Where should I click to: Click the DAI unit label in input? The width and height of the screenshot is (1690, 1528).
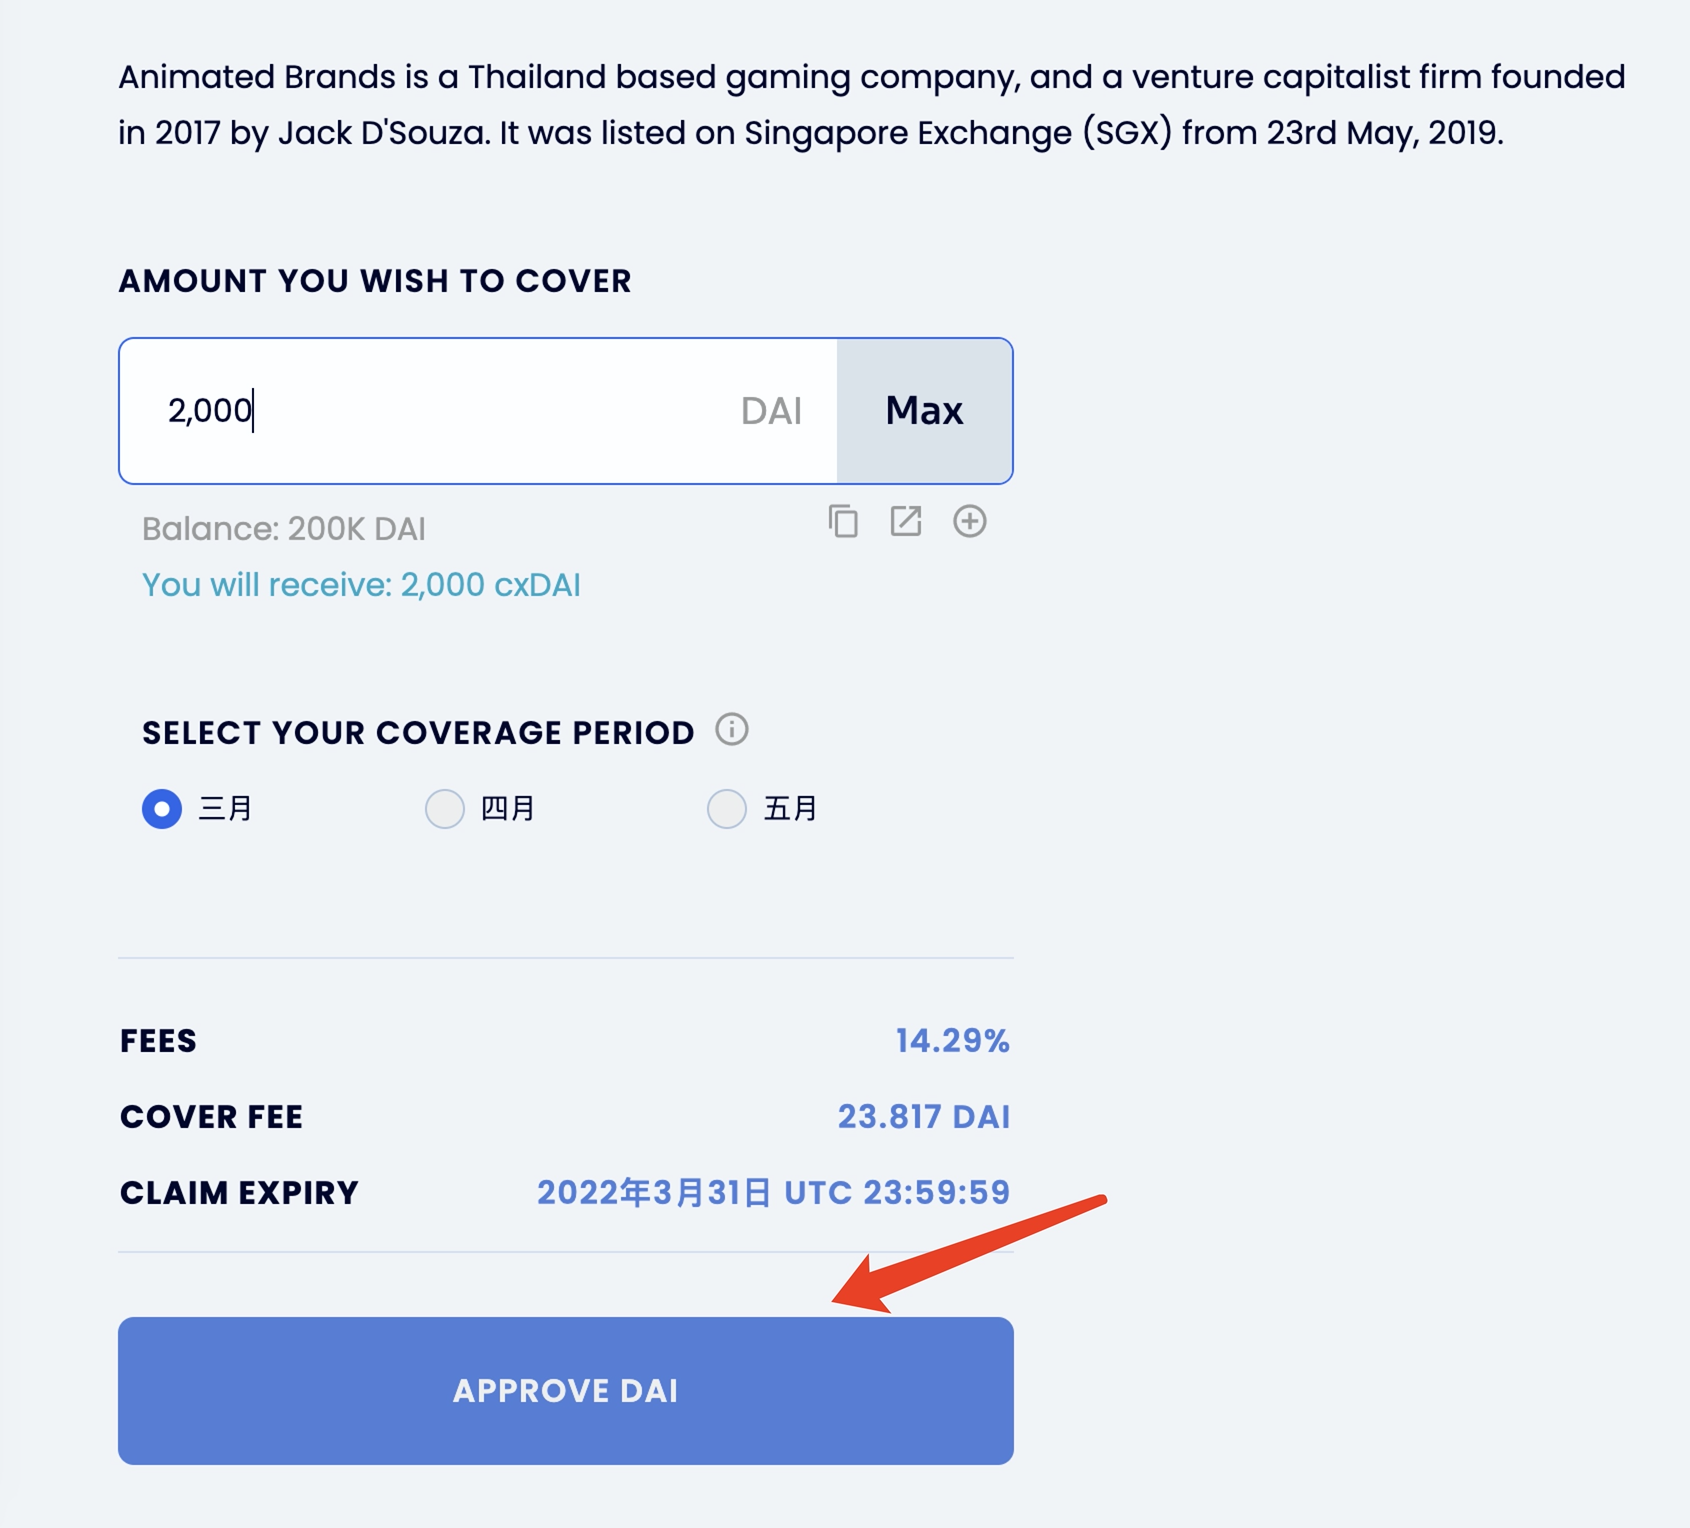coord(771,411)
